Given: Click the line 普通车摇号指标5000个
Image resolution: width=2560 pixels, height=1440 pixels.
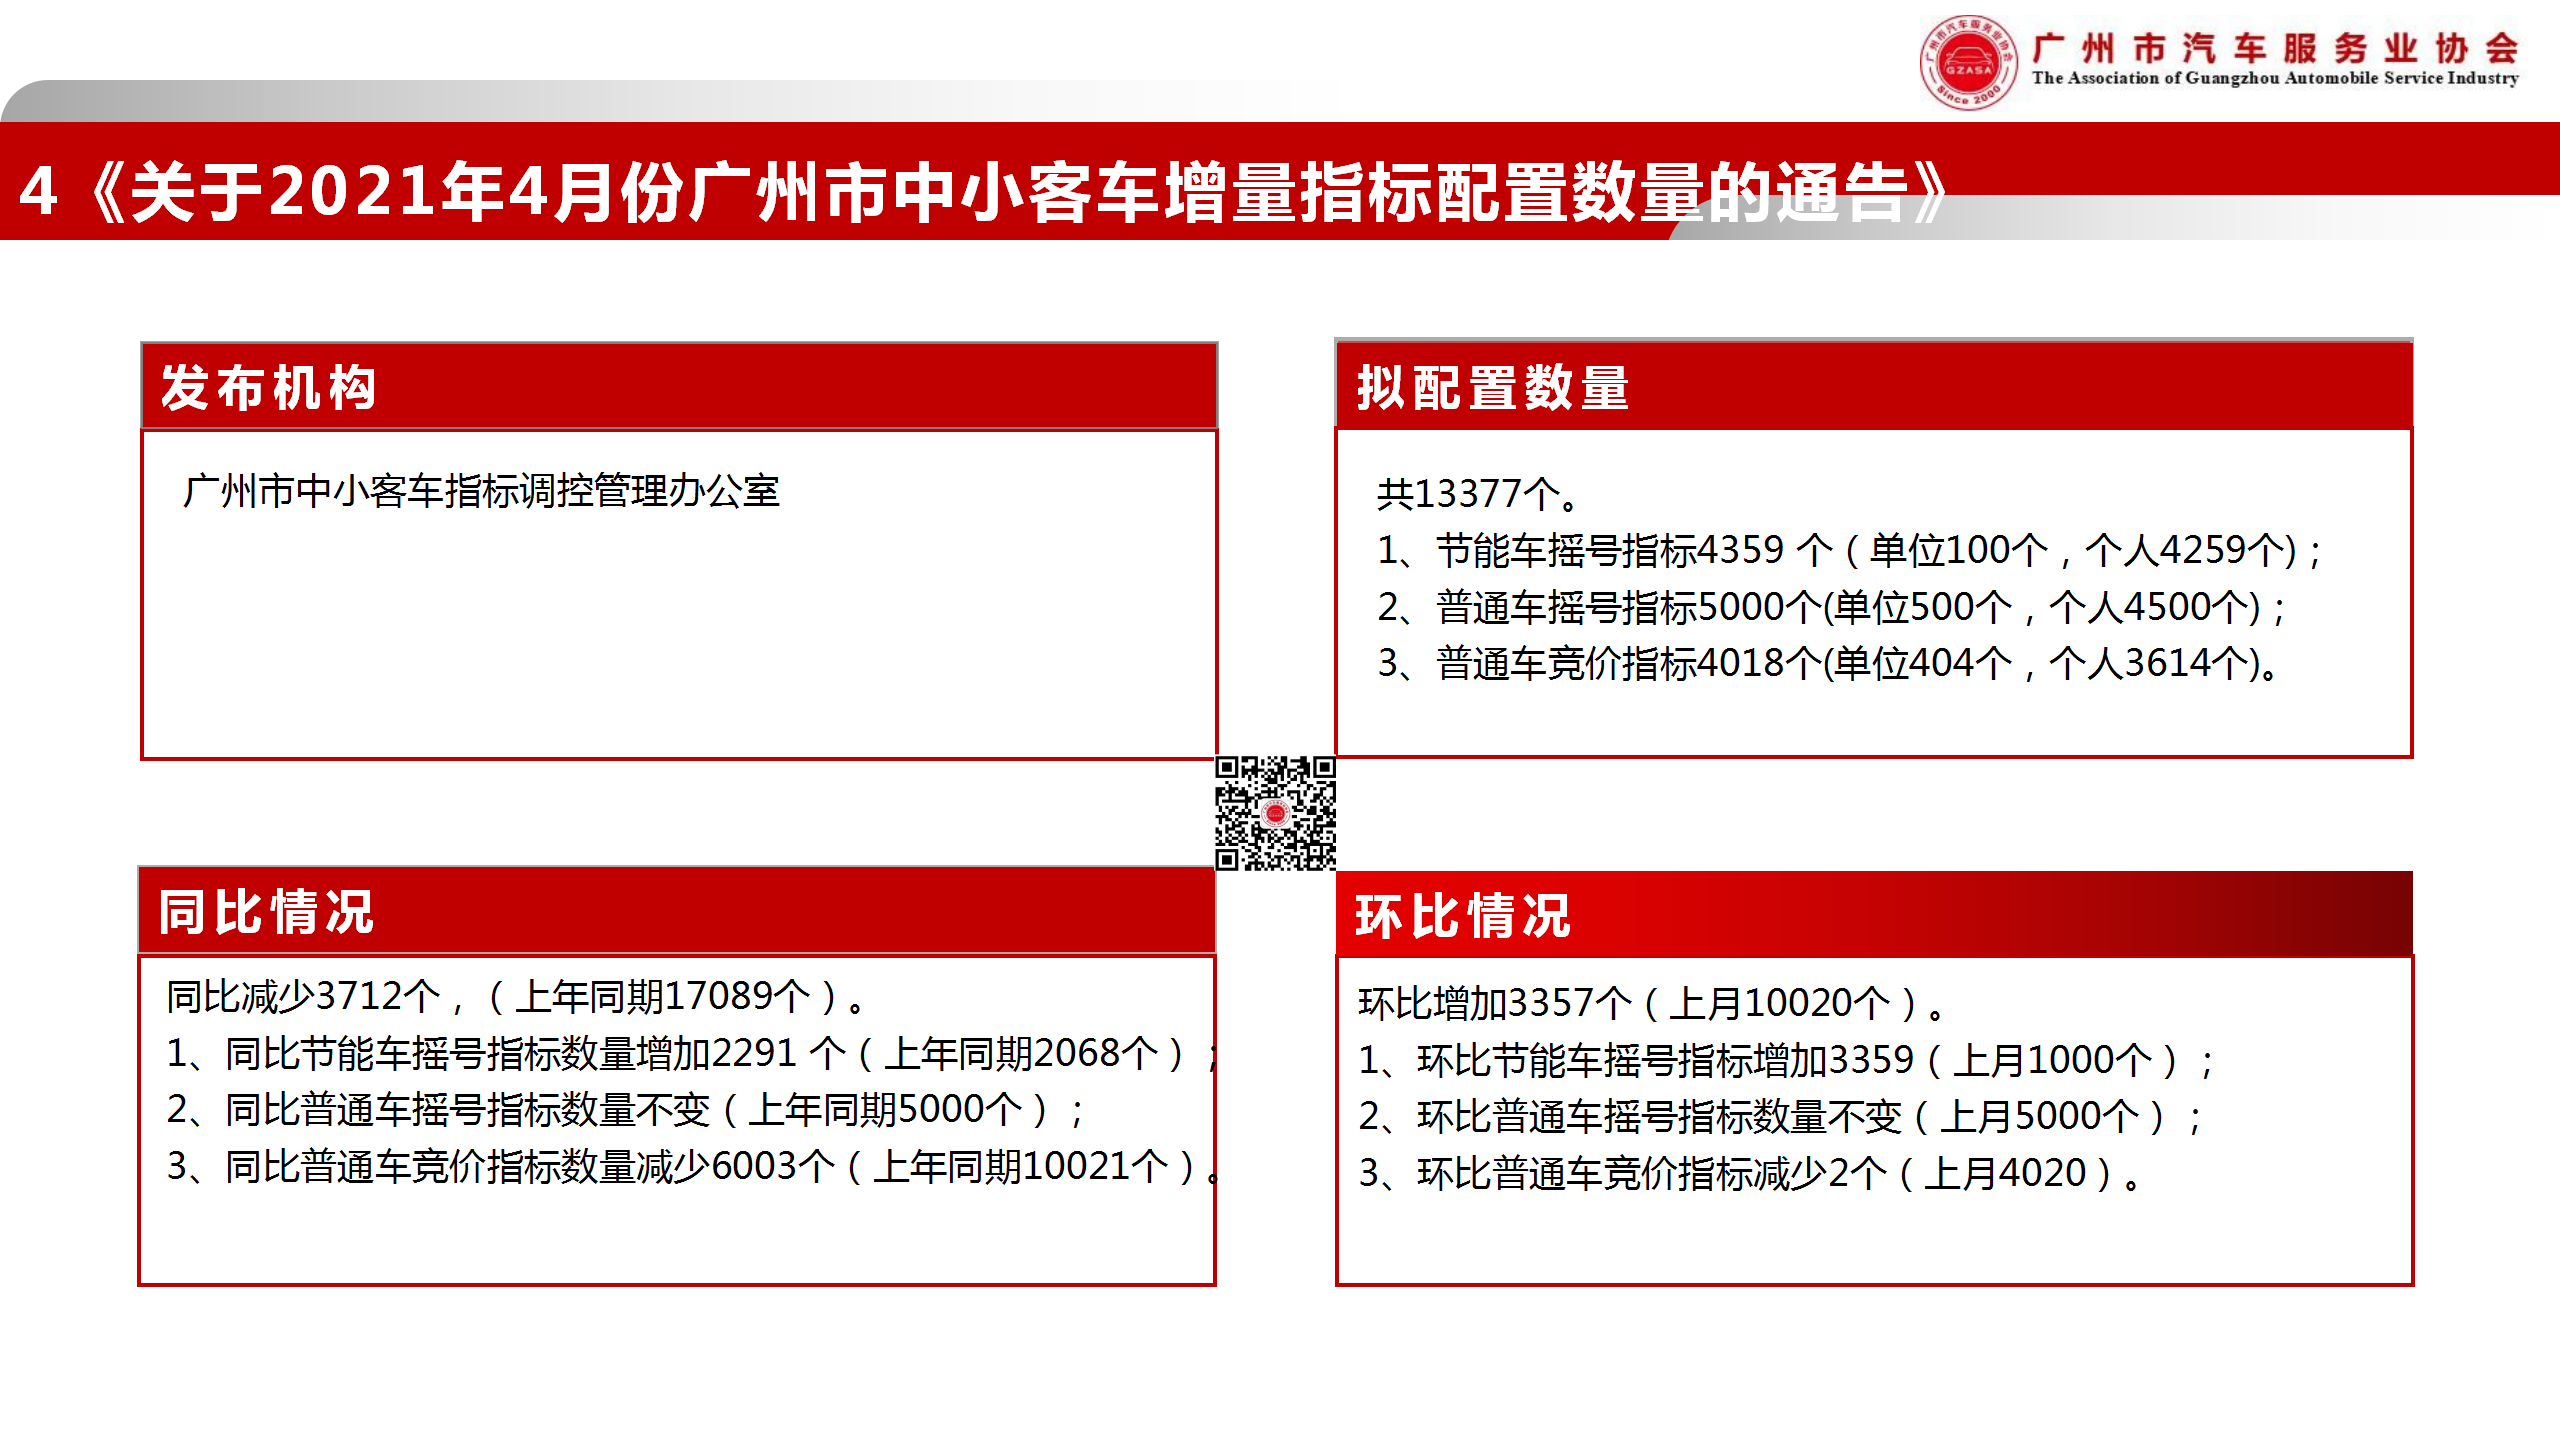Looking at the screenshot, I should [1832, 608].
